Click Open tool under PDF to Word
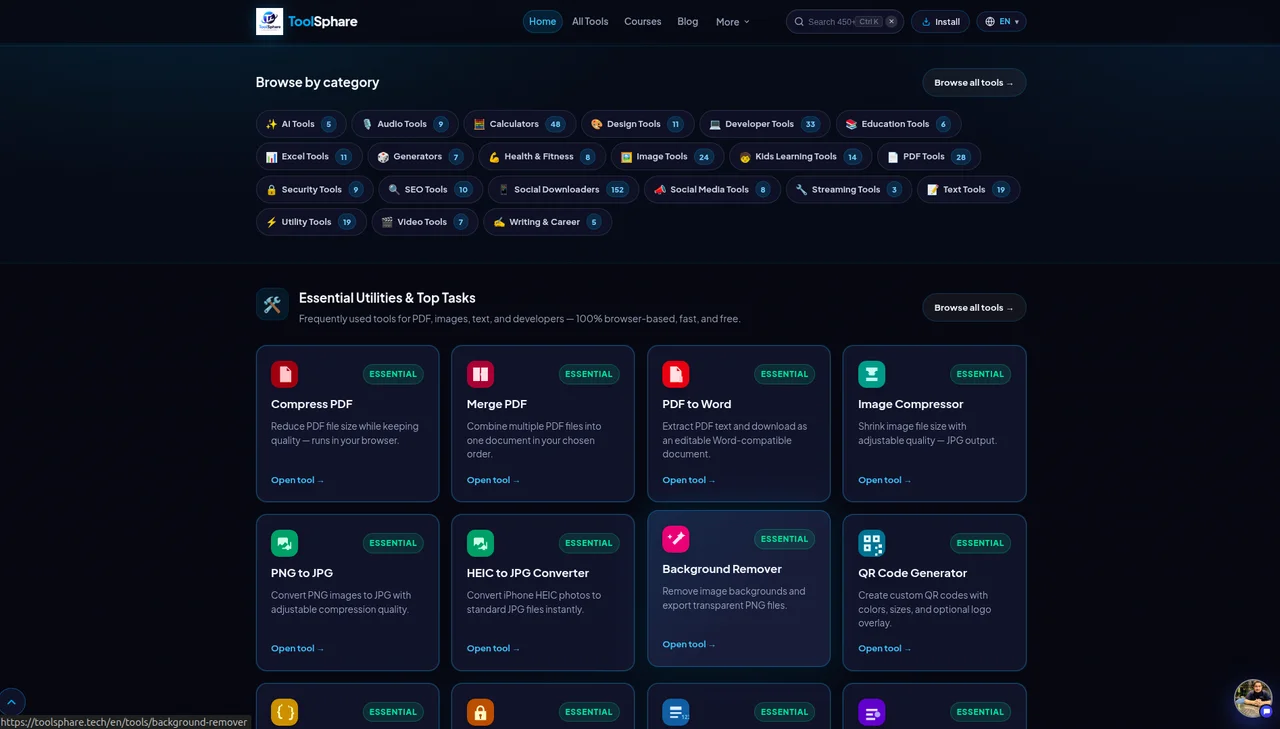Viewport: 1280px width, 729px height. coord(689,480)
